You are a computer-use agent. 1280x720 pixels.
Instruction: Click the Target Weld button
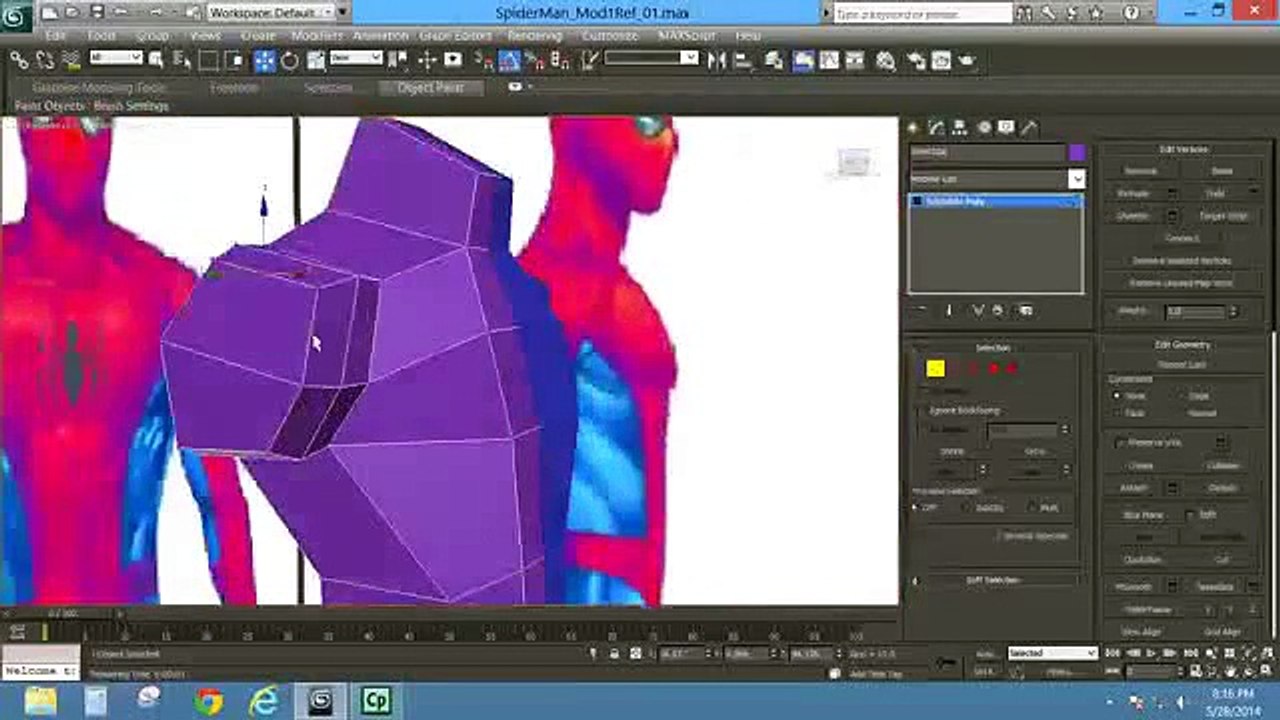click(1222, 216)
